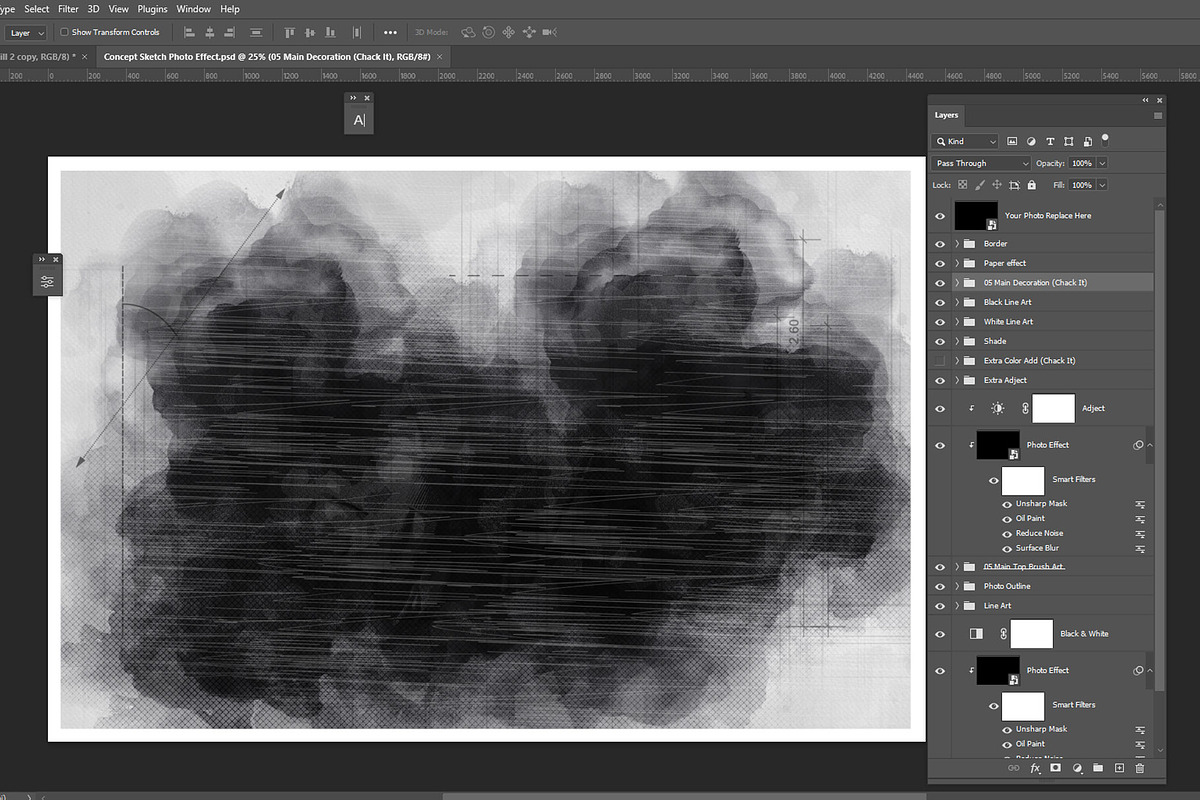This screenshot has width=1200, height=800.
Task: Click Lock transparent pixels icon
Action: coord(962,185)
